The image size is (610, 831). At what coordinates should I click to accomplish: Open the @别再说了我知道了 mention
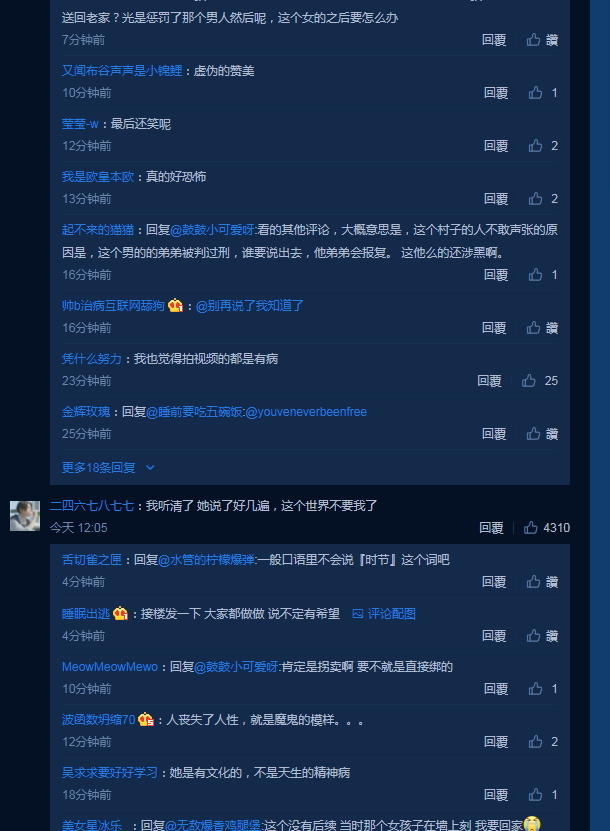click(x=250, y=305)
